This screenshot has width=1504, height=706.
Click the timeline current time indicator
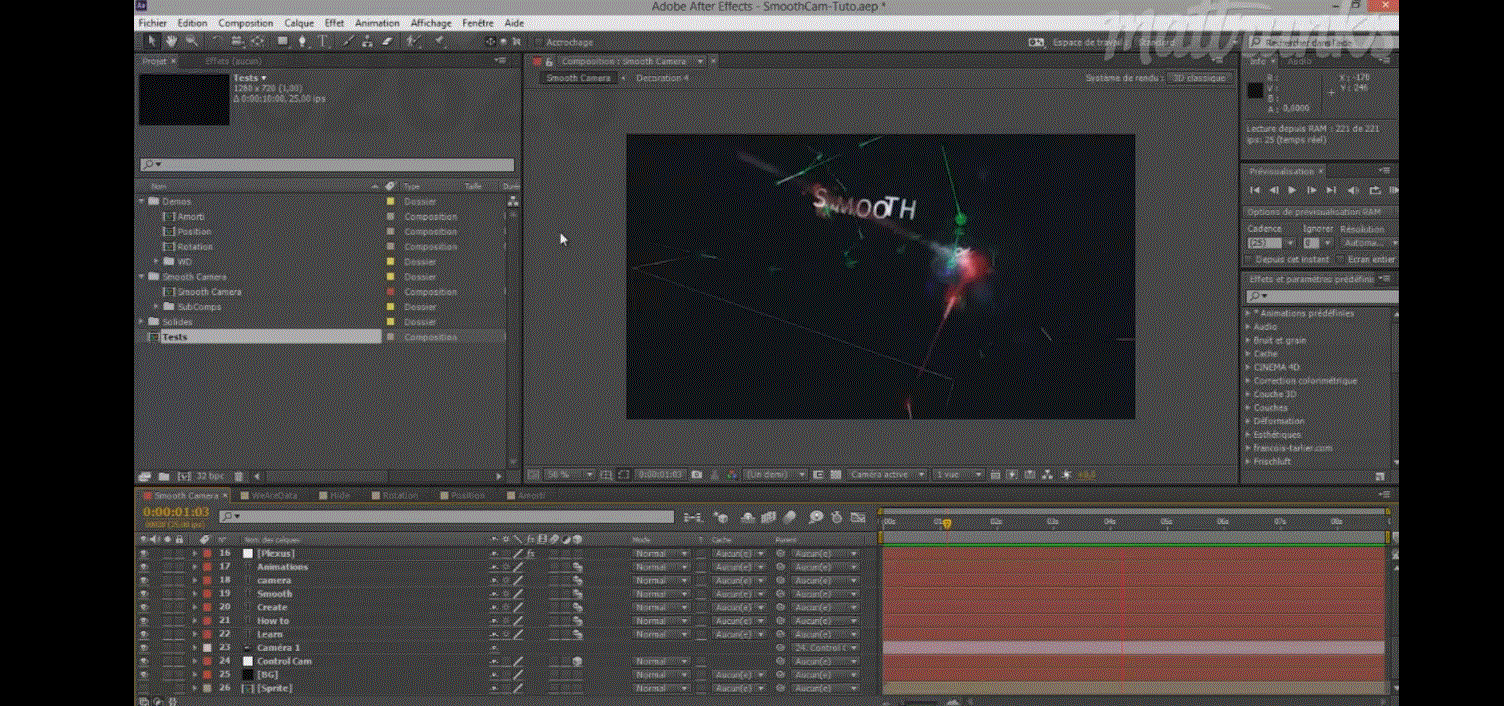coord(946,523)
